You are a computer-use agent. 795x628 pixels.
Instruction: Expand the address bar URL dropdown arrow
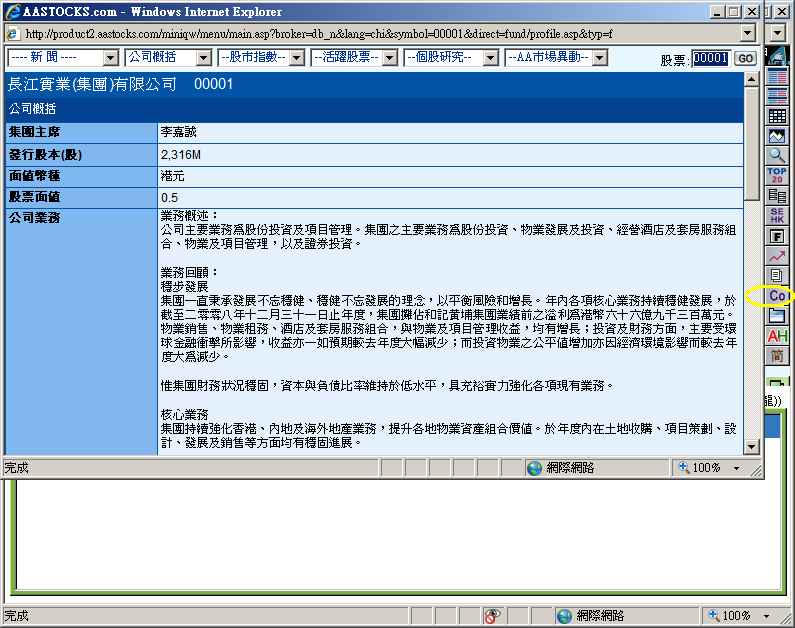click(x=747, y=33)
